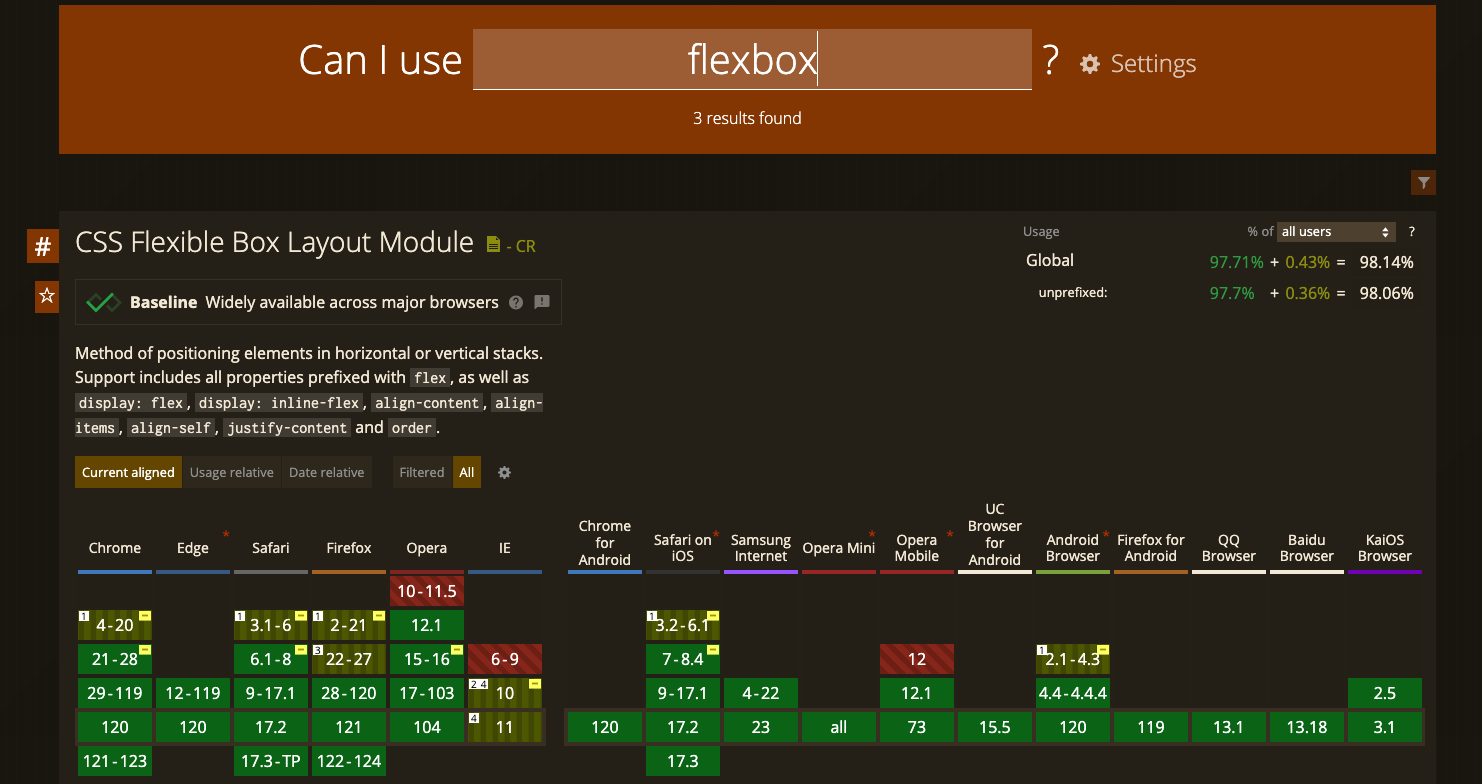
Task: Click Android Browser column header
Action: pyautogui.click(x=1073, y=548)
